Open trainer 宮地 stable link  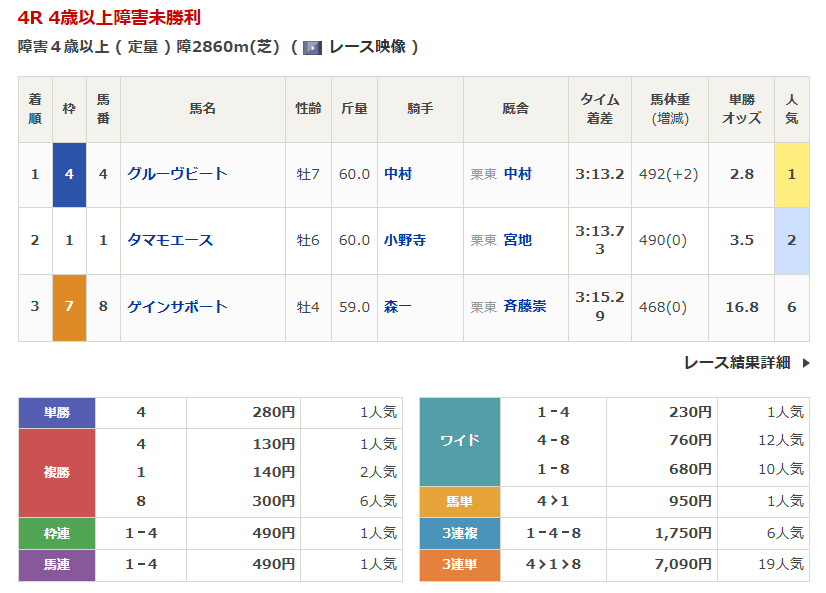(518, 240)
